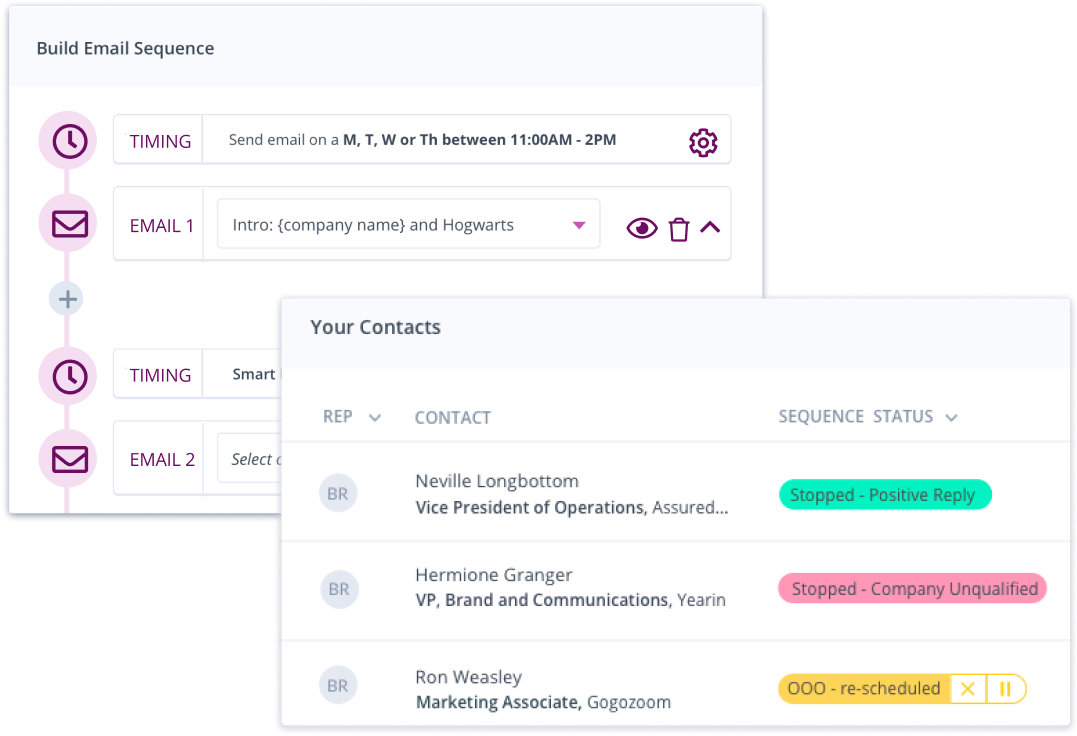Pause Ron Weasley's sequence
The height and width of the screenshot is (736, 1077).
1005,688
